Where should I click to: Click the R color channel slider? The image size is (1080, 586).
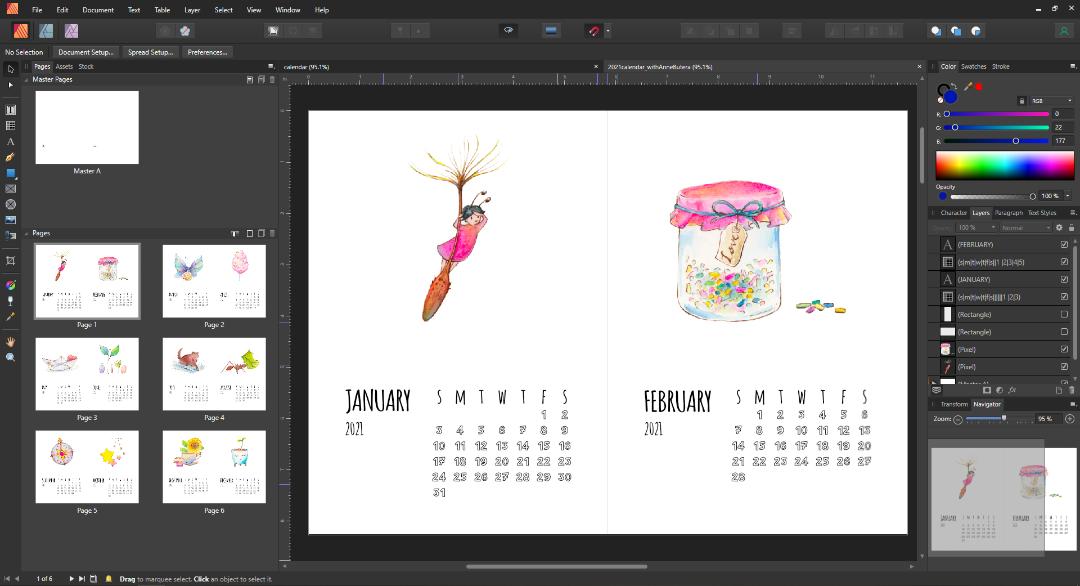click(996, 114)
